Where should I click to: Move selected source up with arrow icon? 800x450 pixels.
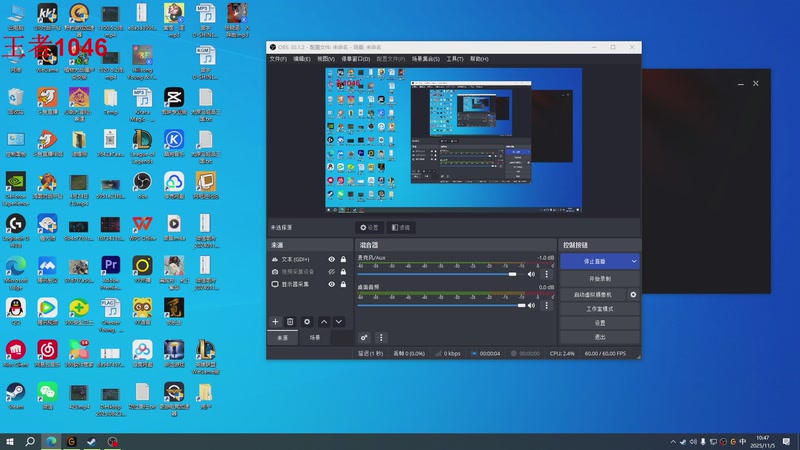324,322
